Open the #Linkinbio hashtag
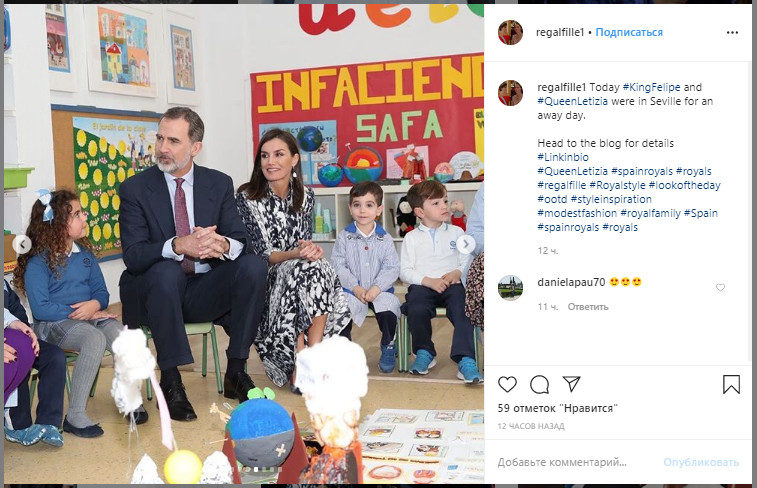 coord(563,157)
